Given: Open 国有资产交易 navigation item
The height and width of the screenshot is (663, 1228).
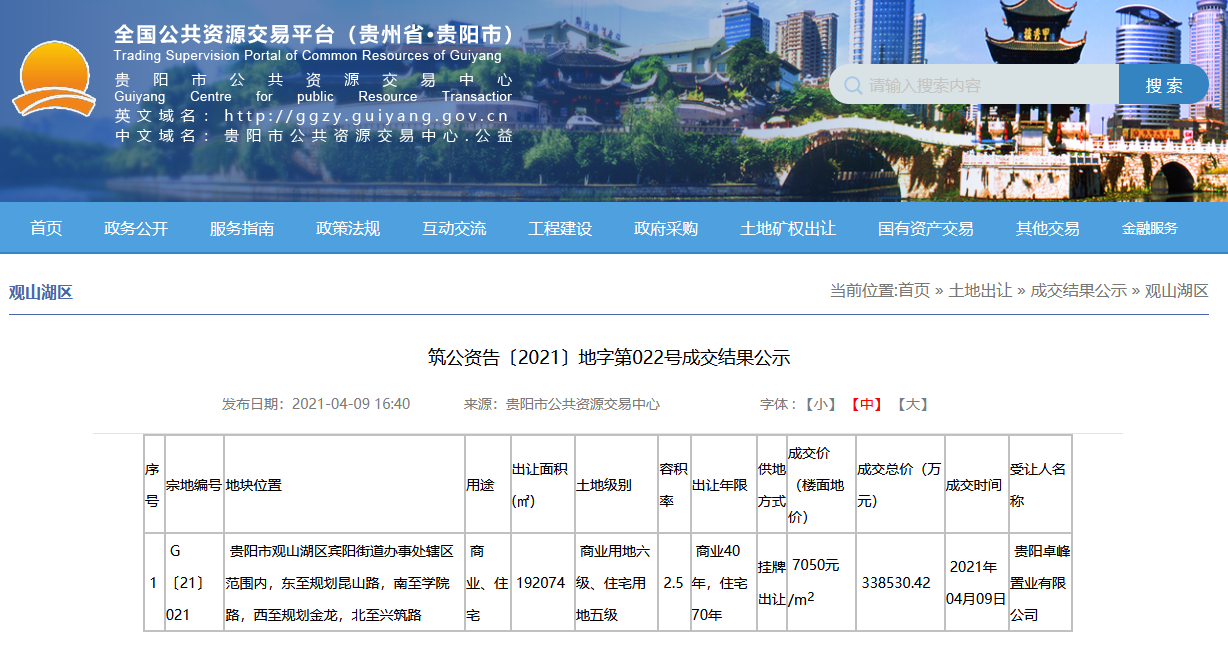Looking at the screenshot, I should [925, 228].
